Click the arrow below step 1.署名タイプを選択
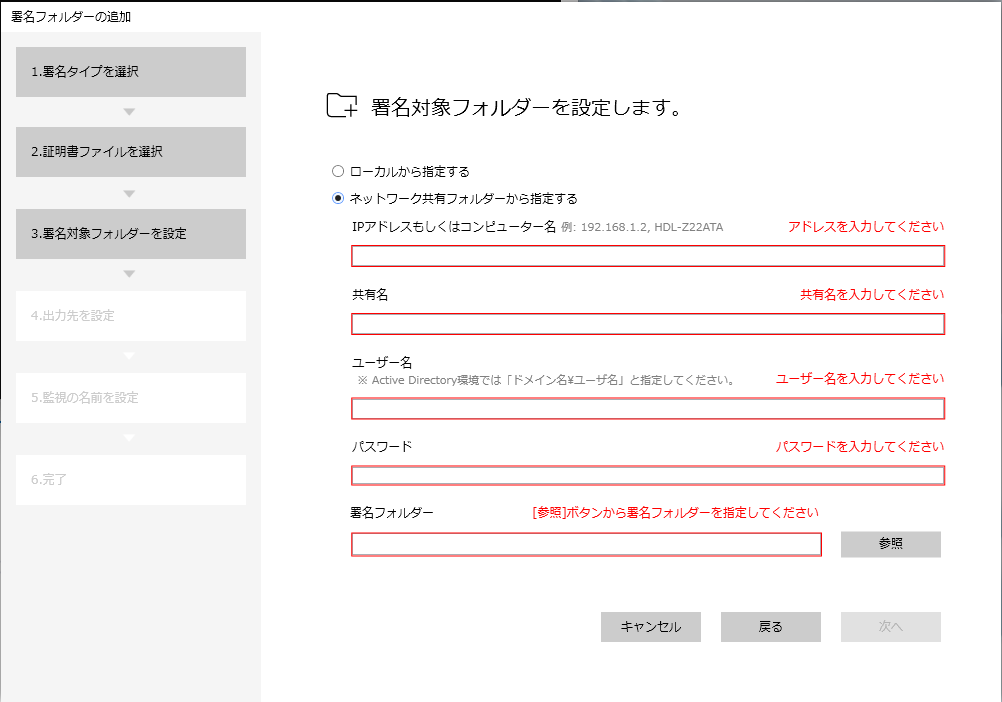This screenshot has width=1002, height=702. point(130,111)
